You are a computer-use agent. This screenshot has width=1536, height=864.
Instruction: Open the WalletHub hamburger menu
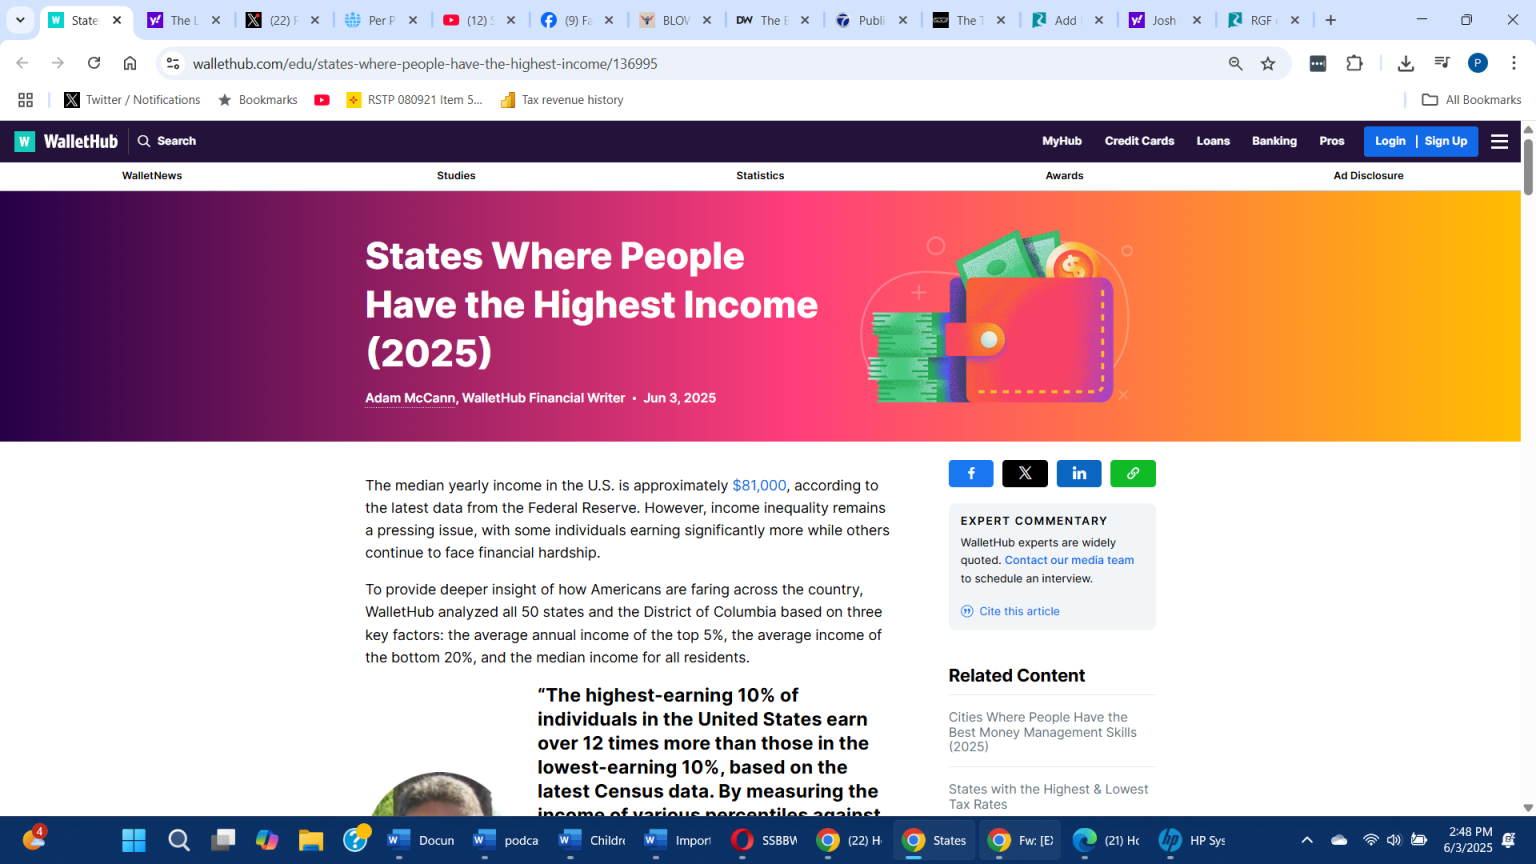(1499, 141)
